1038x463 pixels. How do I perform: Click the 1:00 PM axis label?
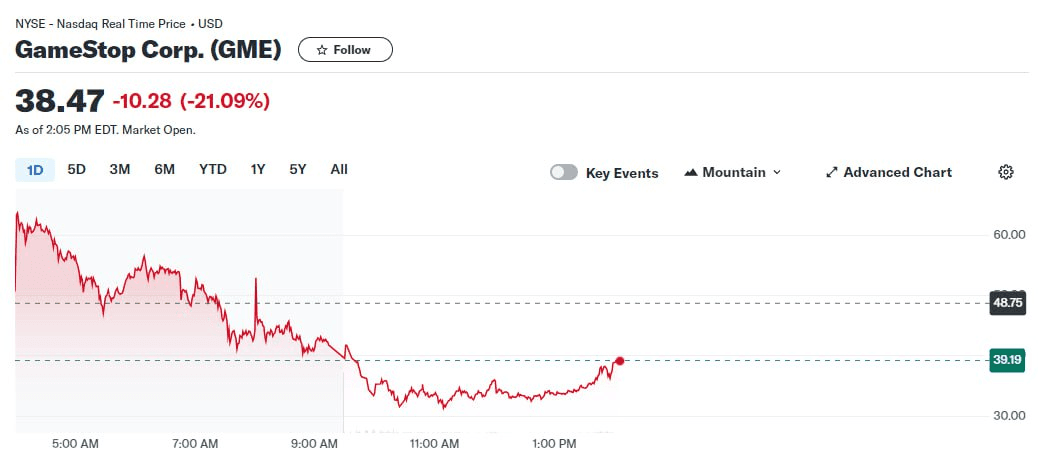(x=554, y=443)
